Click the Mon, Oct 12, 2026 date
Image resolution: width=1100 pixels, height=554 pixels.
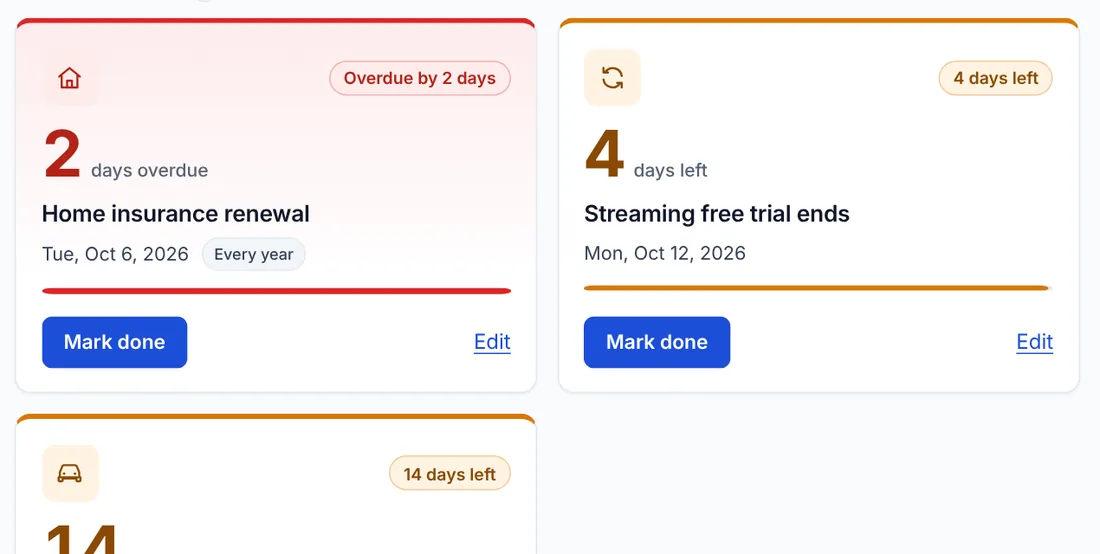tap(664, 253)
